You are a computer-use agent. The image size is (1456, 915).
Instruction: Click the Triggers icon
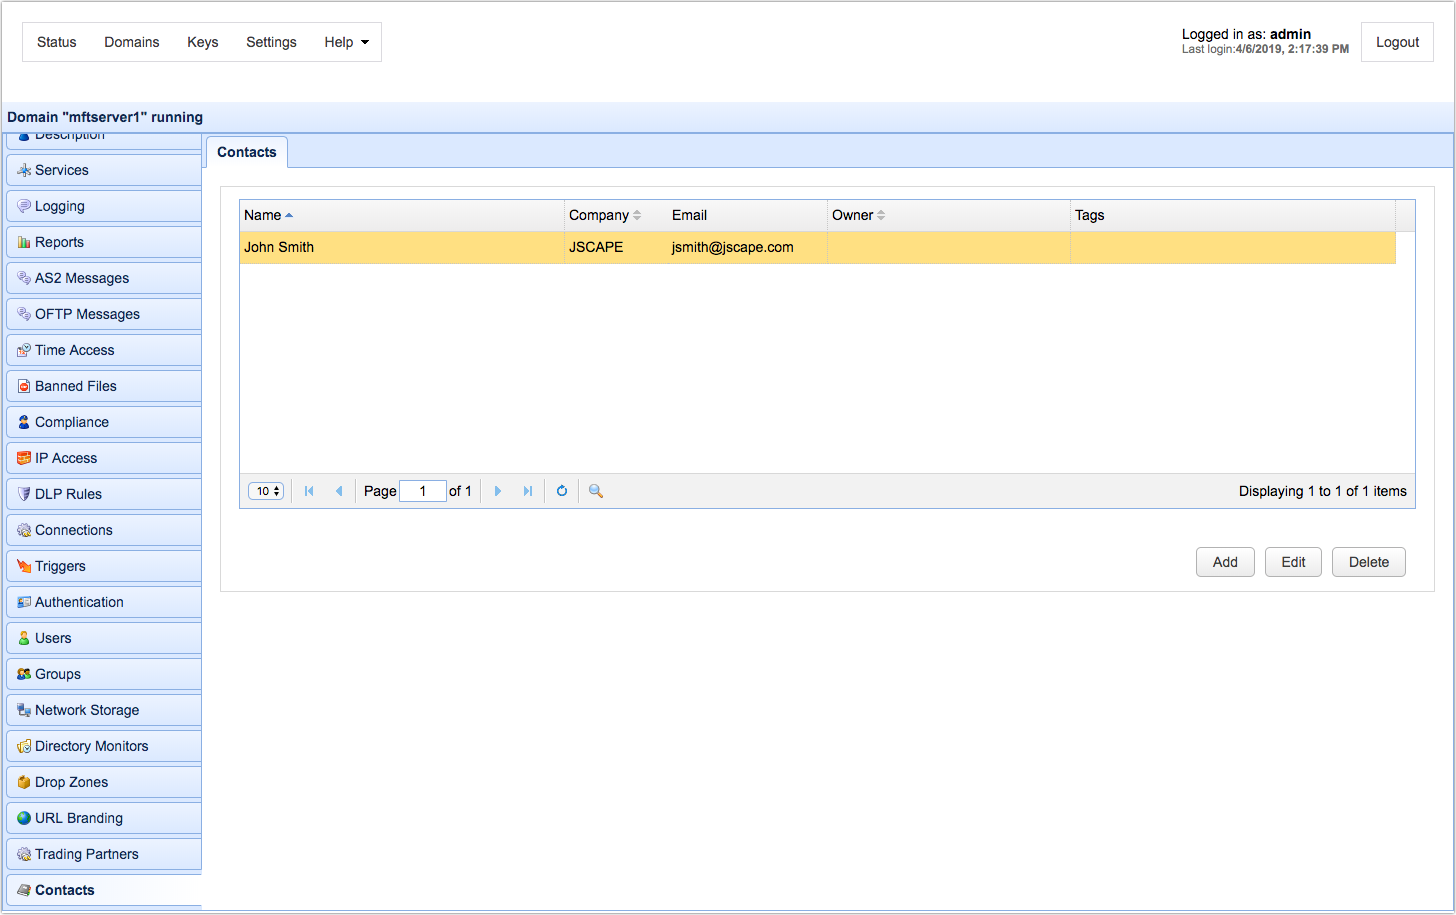point(24,566)
